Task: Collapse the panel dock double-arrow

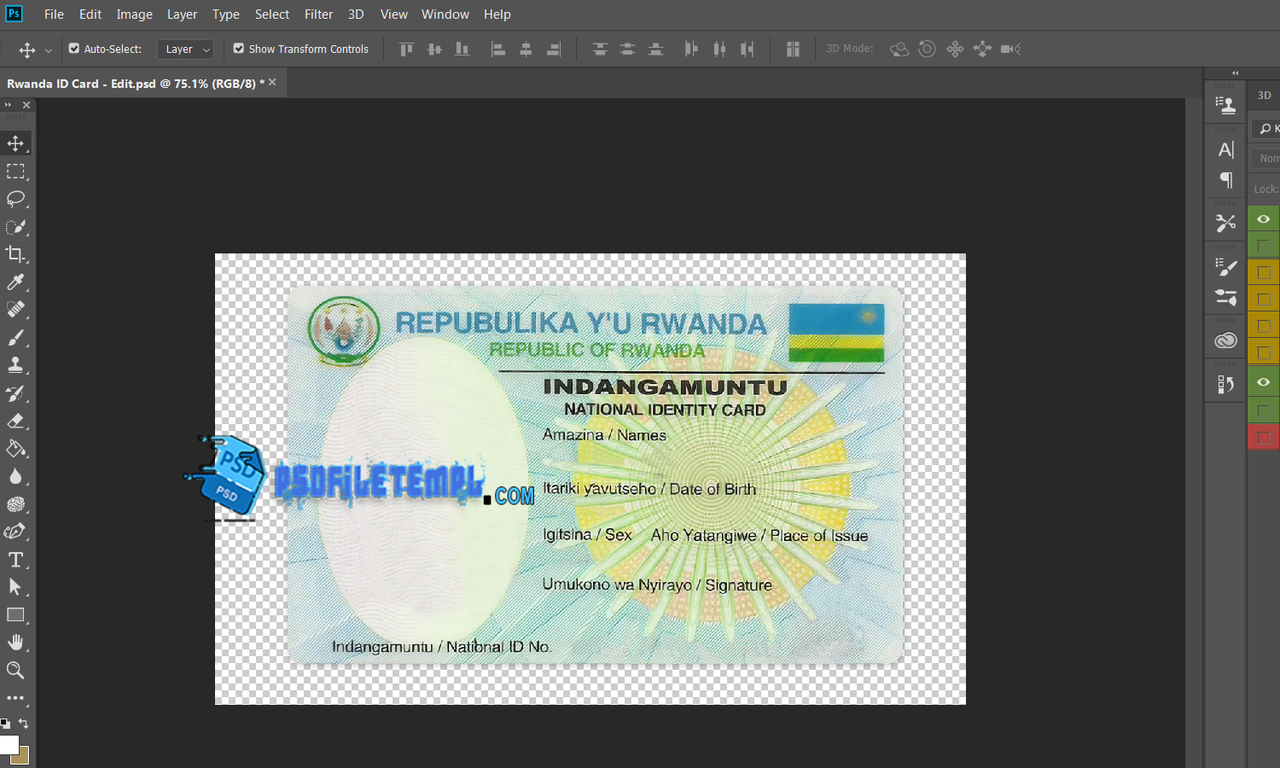Action: (x=1235, y=73)
